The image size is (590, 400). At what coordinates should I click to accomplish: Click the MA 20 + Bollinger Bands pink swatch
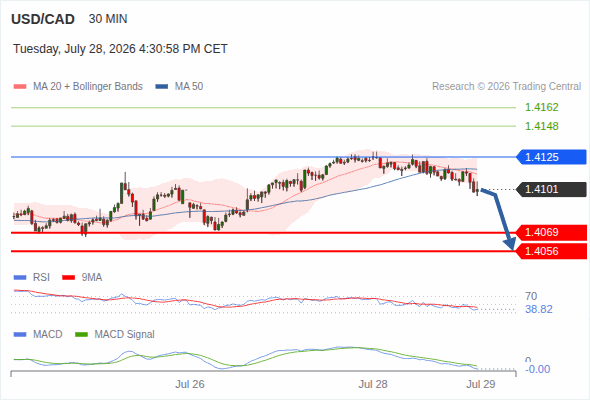(20, 87)
